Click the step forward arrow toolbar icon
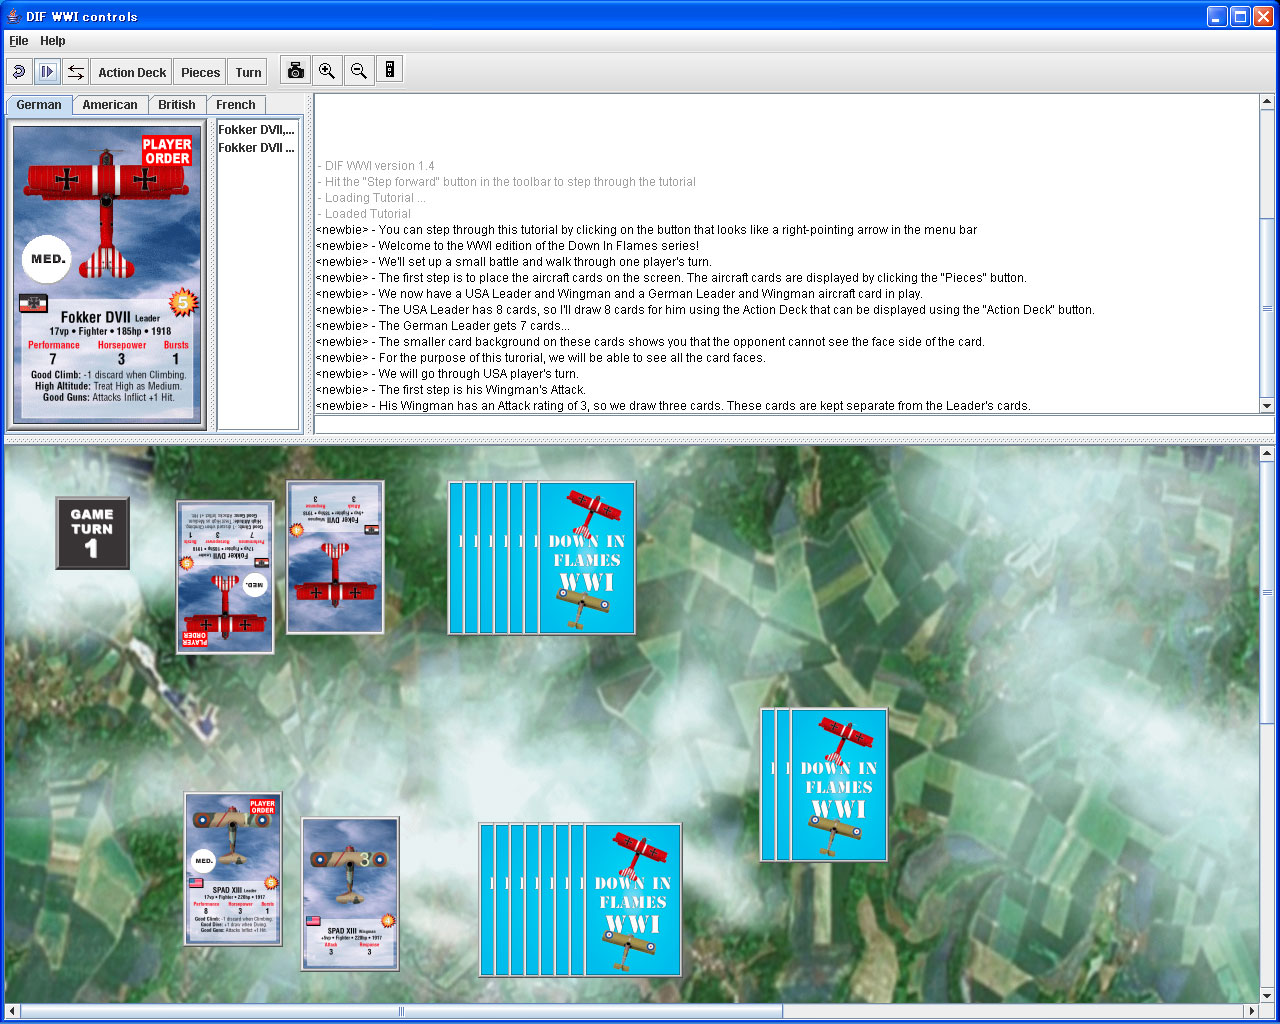Screen dimensions: 1280x1024 [47, 71]
